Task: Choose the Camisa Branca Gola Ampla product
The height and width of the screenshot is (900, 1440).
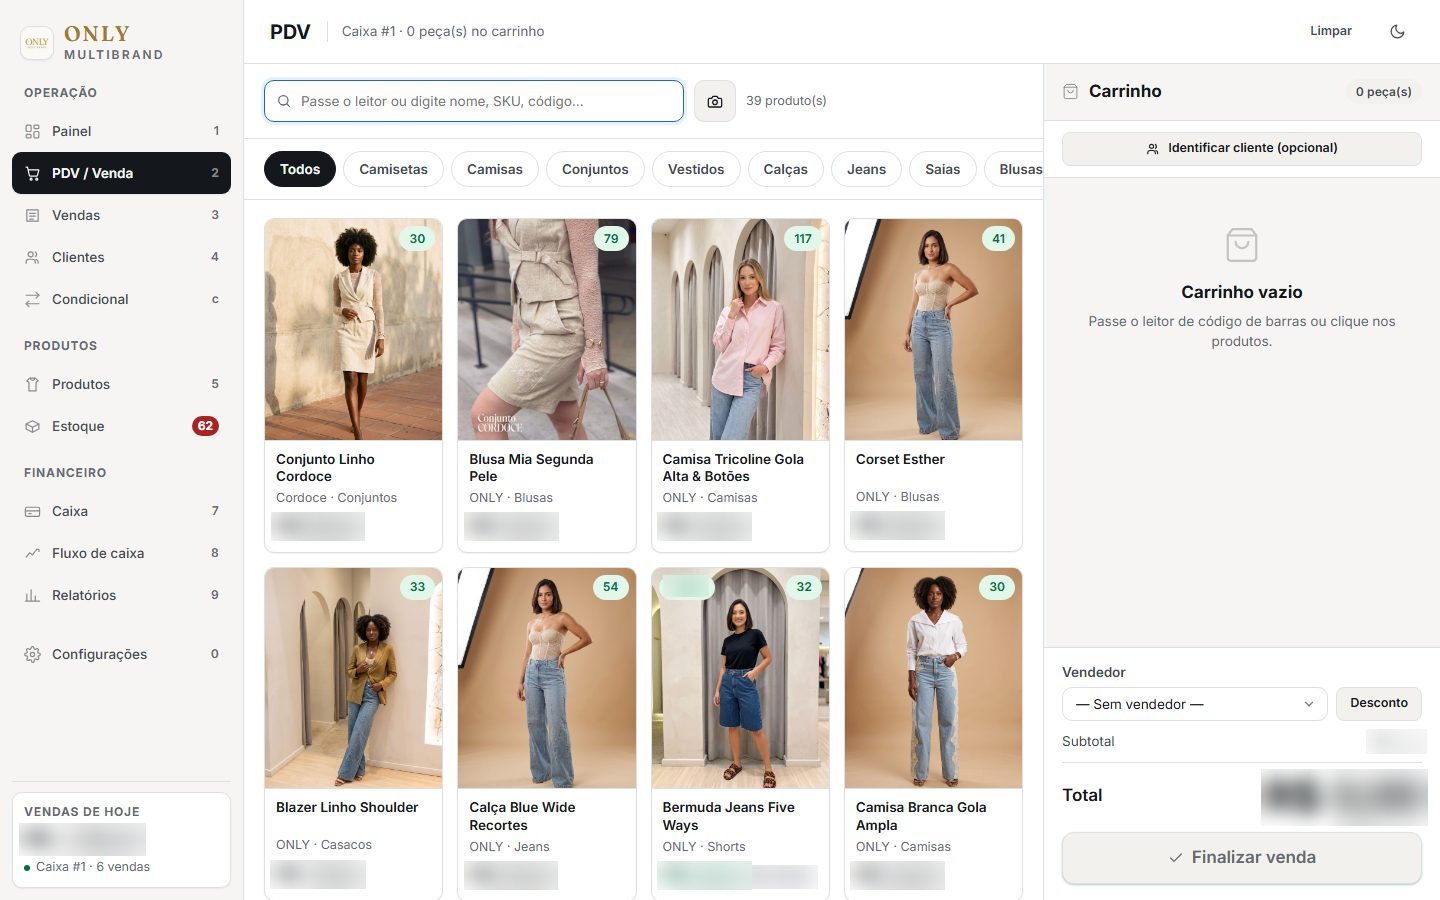Action: (933, 733)
